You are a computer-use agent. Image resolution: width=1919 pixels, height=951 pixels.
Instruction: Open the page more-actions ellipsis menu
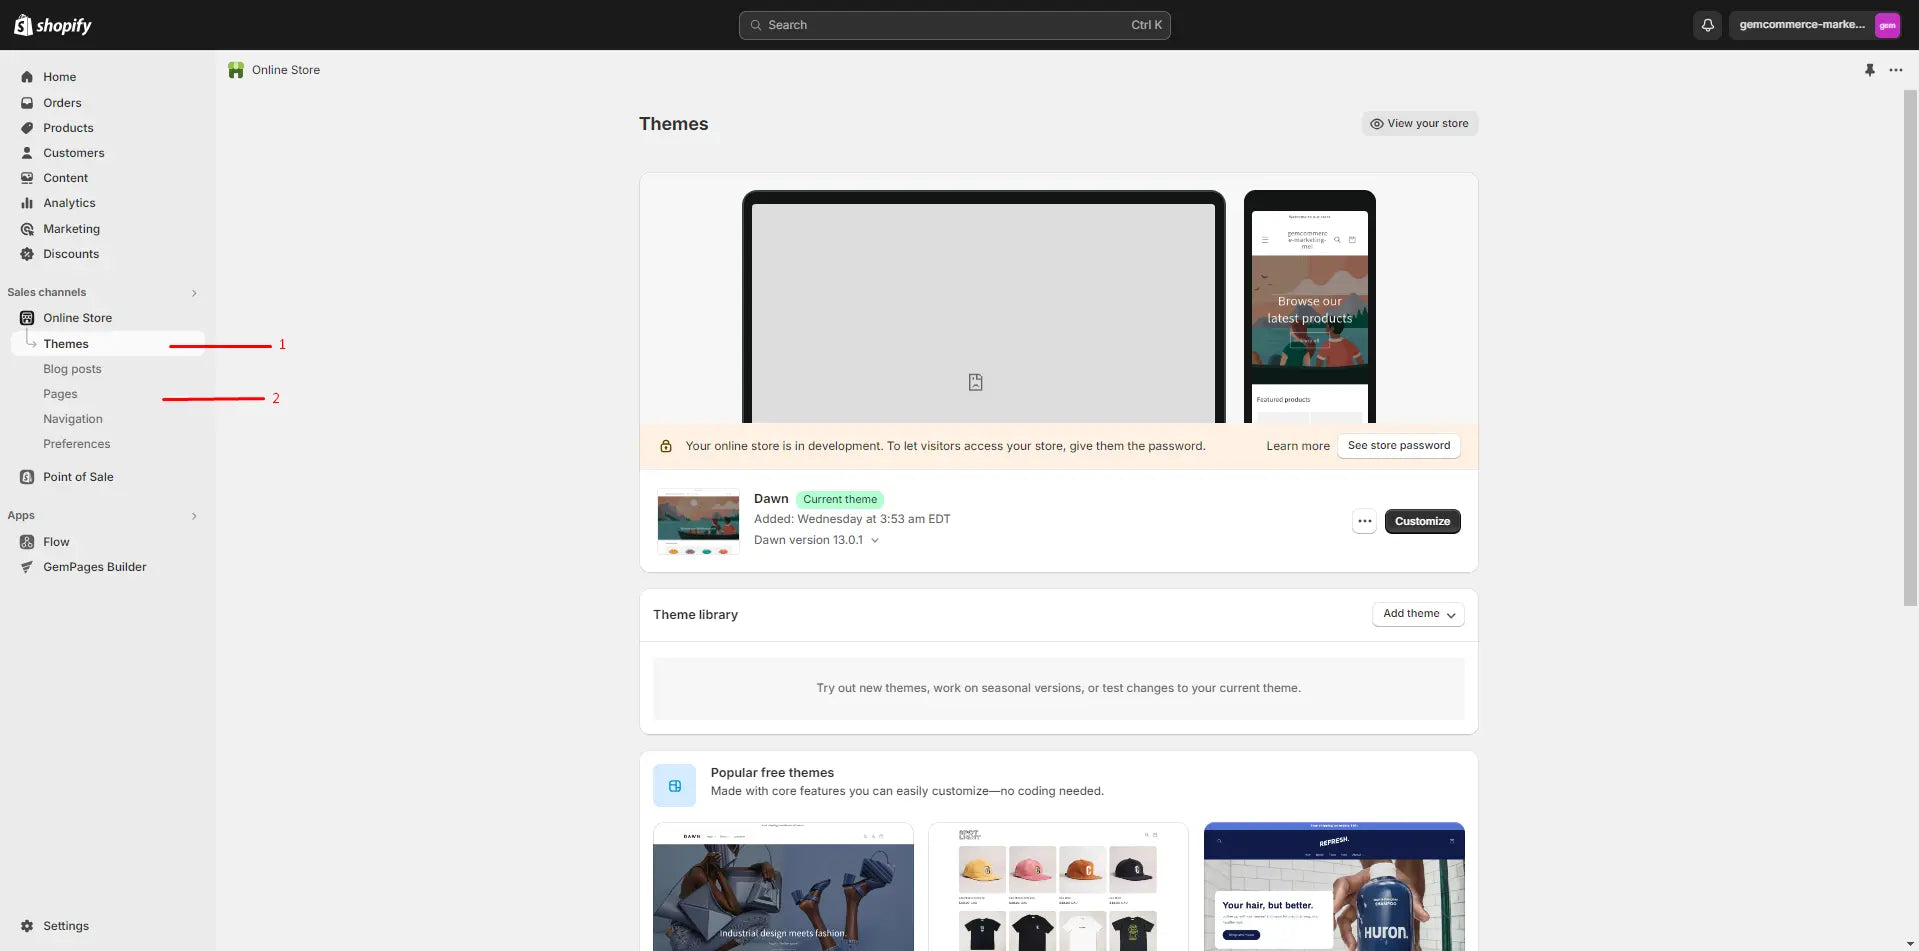(1895, 70)
